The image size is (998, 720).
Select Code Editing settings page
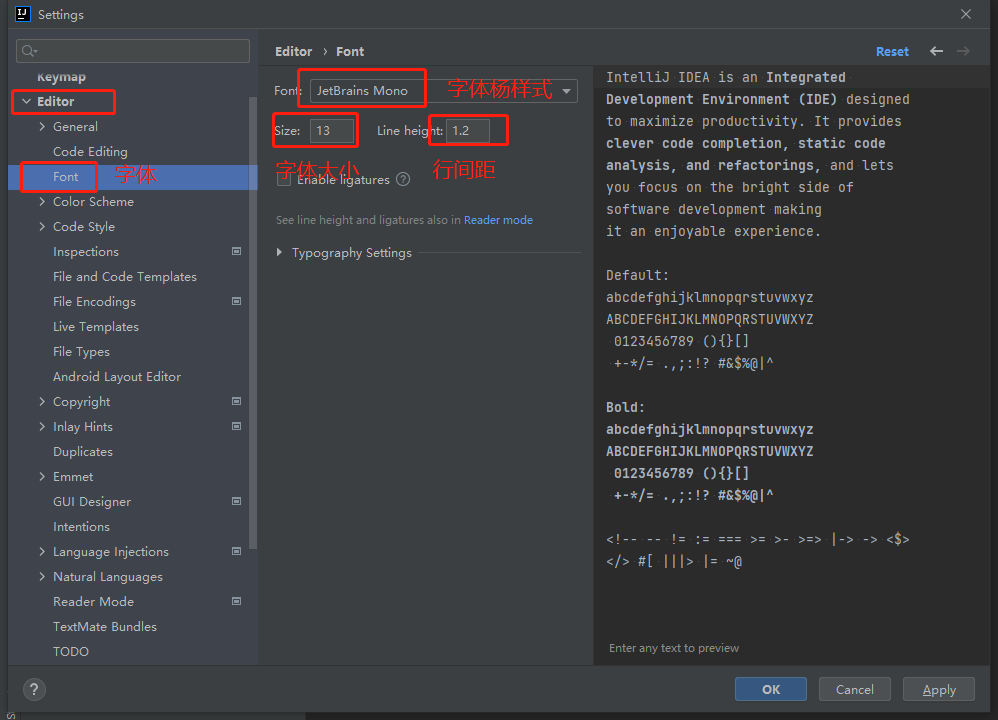click(x=90, y=152)
